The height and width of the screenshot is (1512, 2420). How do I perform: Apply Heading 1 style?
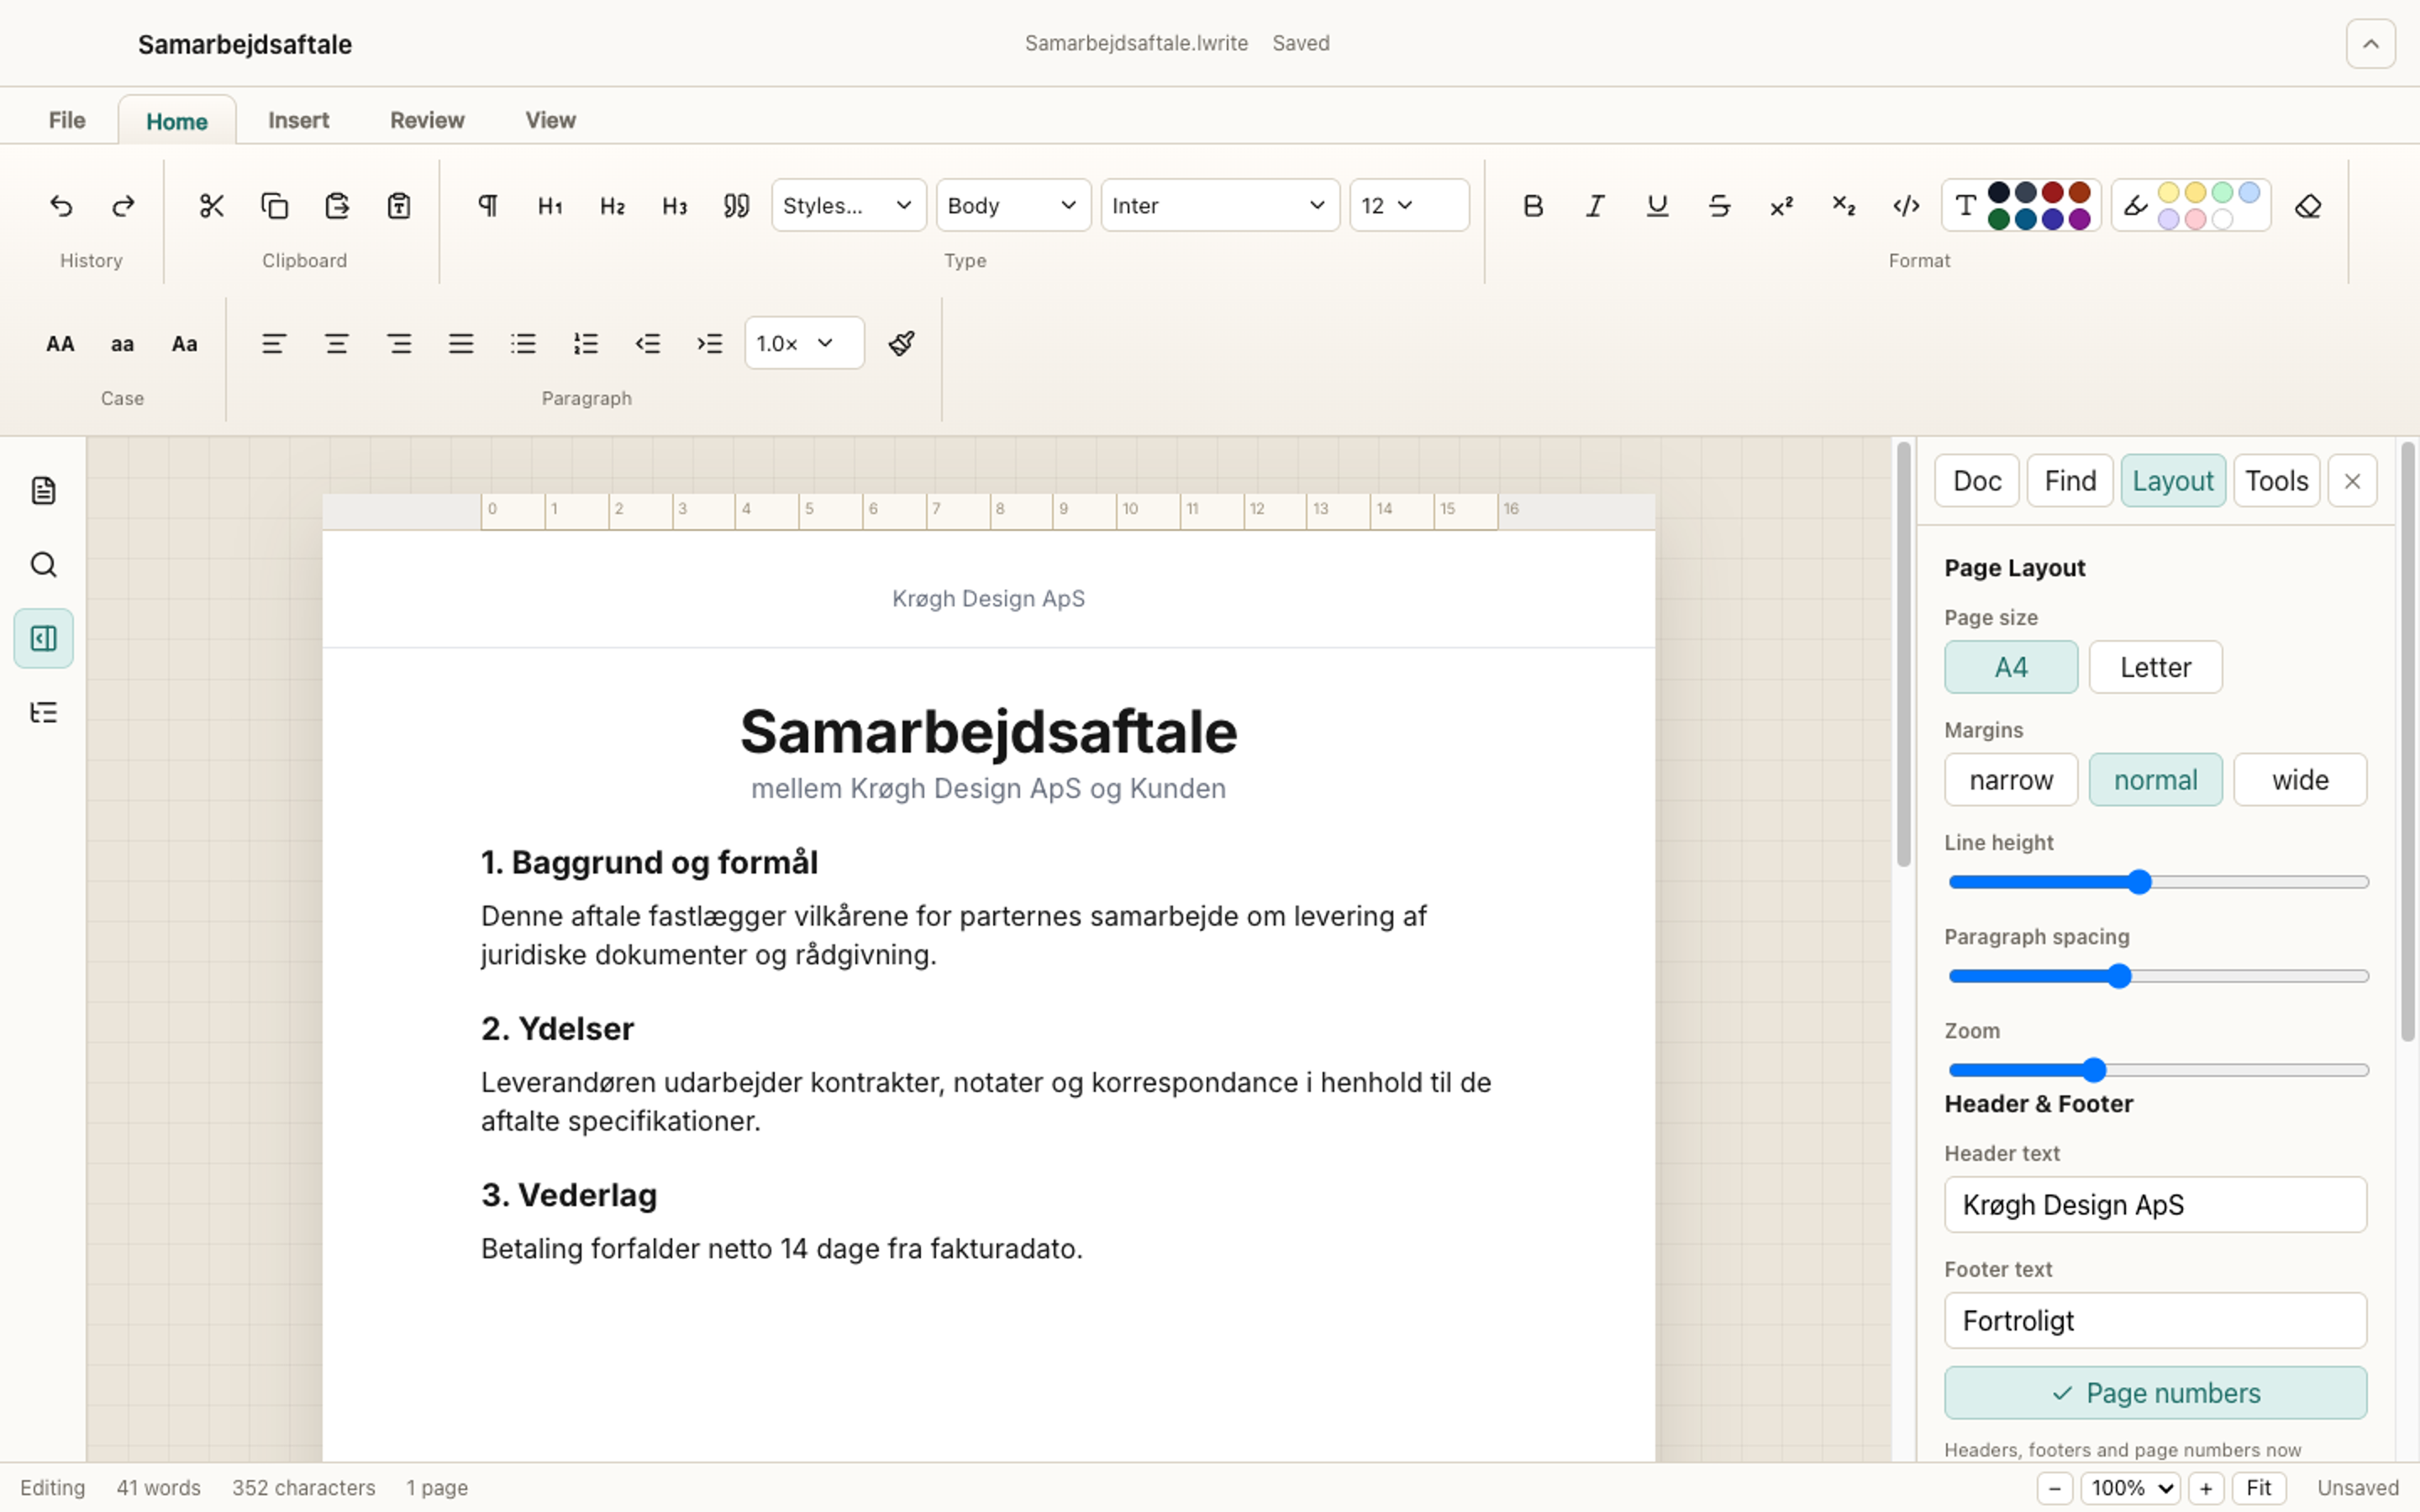[550, 206]
